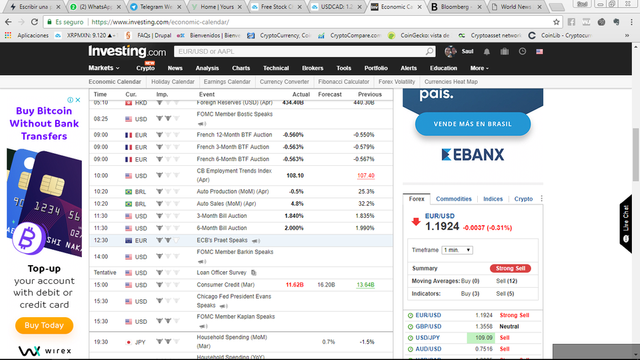This screenshot has width=640, height=360.
Task: Switch to the Bloomberg browser tab
Action: pyautogui.click(x=455, y=7)
